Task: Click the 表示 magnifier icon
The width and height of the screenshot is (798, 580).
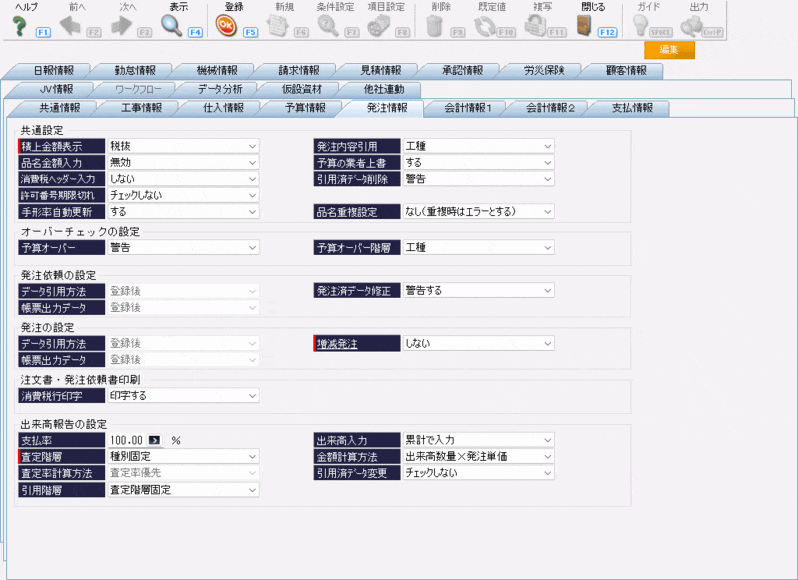Action: coord(172,26)
